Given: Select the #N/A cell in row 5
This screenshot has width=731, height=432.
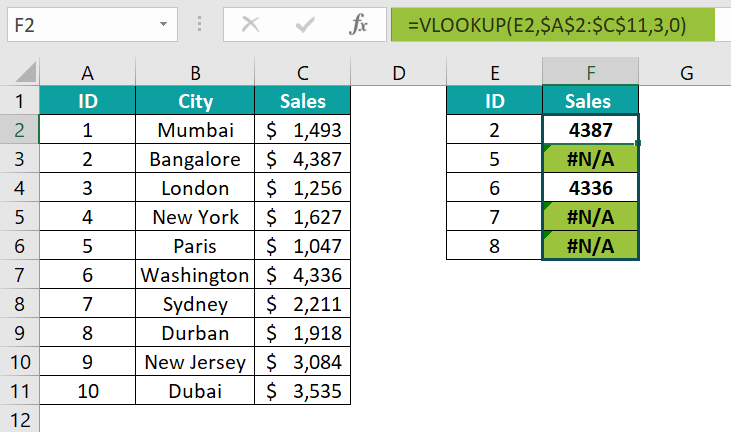Looking at the screenshot, I should [x=591, y=216].
